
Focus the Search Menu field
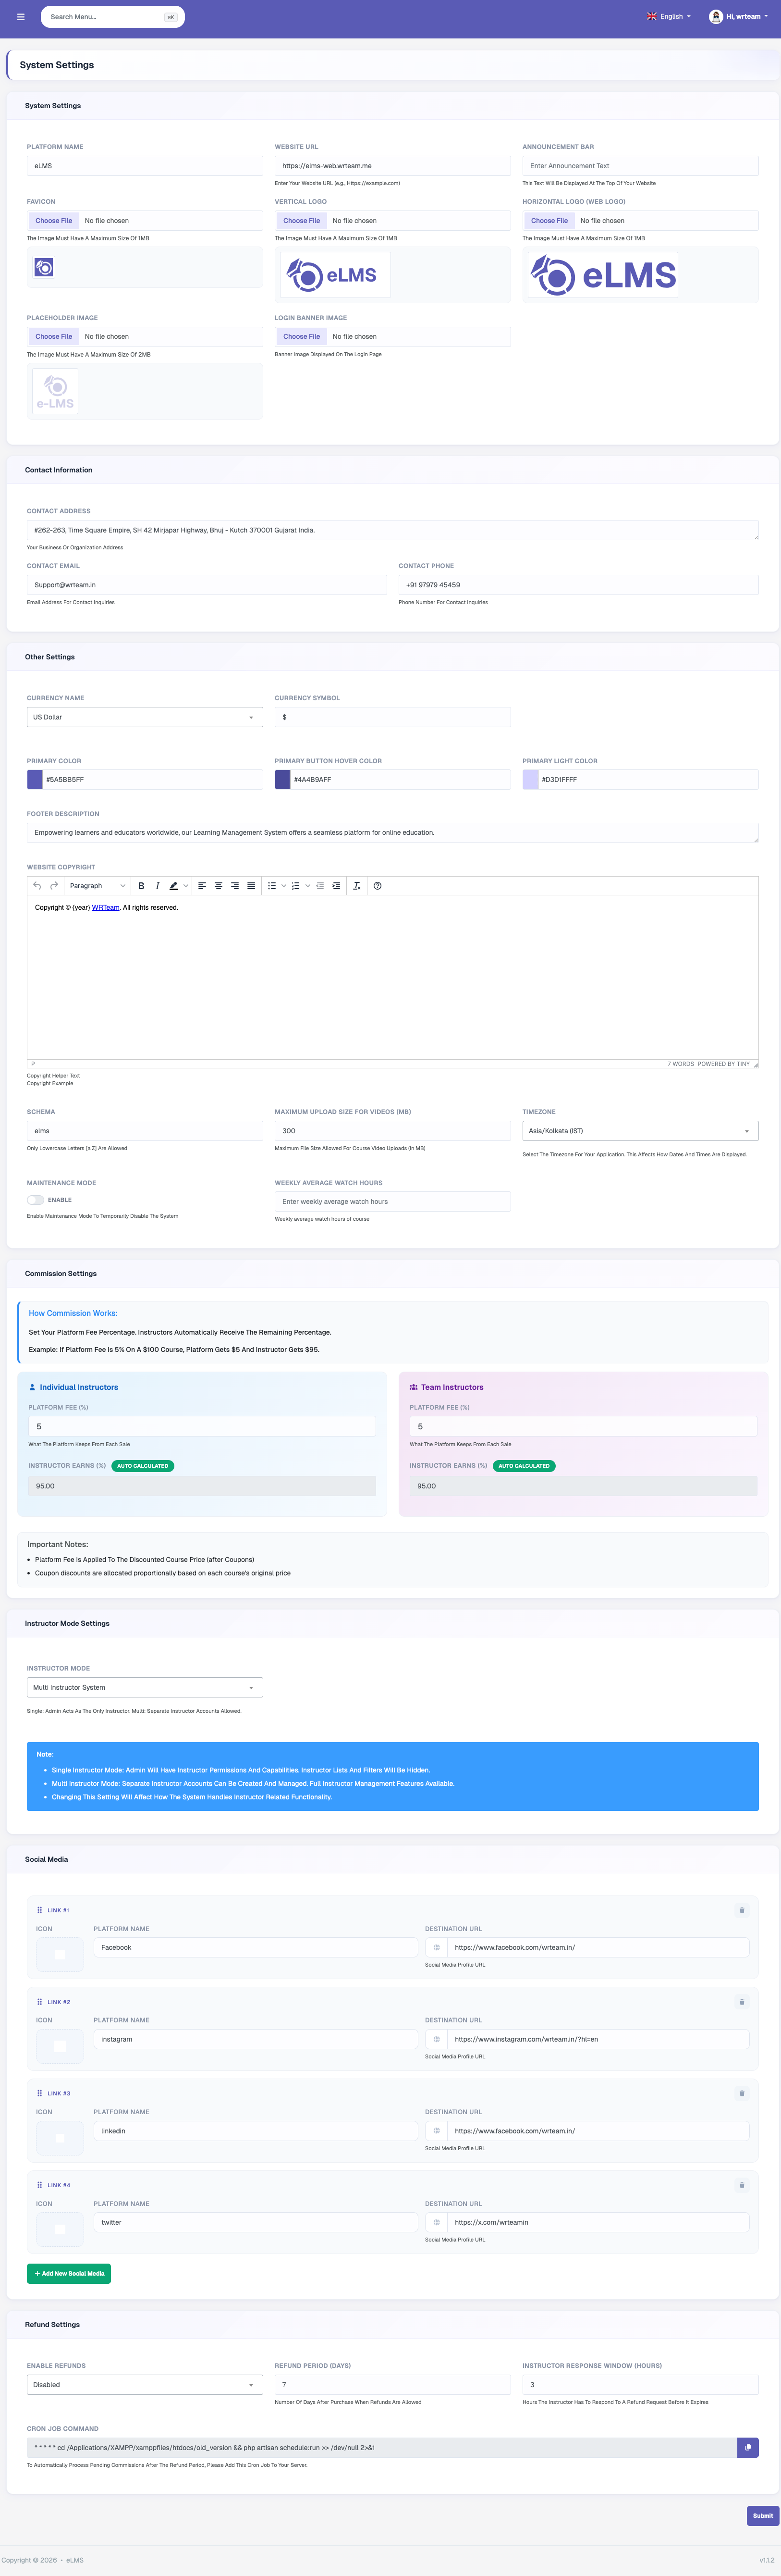[x=113, y=17]
